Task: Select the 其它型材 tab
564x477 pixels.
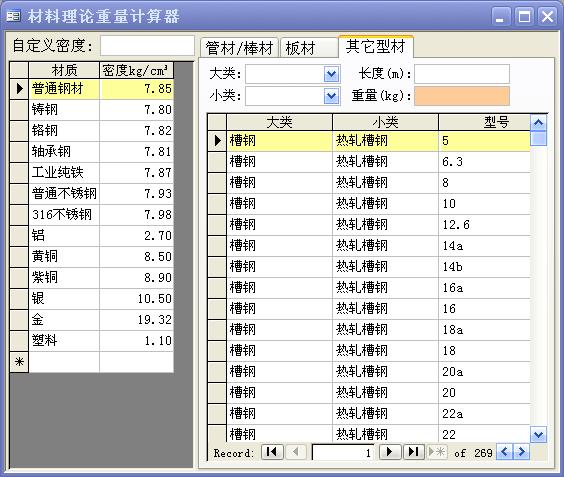Action: point(376,47)
